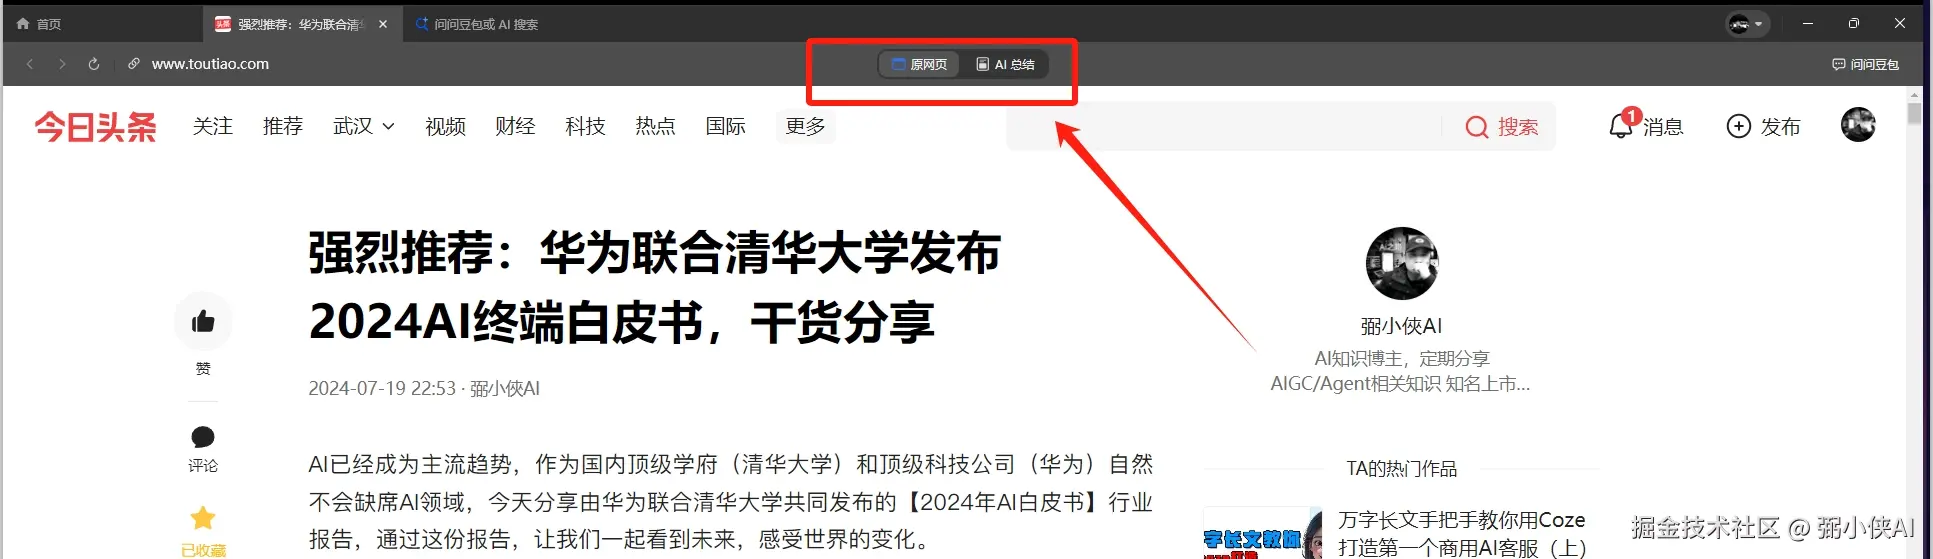Click the scrollbar up arrow

coord(1914,94)
